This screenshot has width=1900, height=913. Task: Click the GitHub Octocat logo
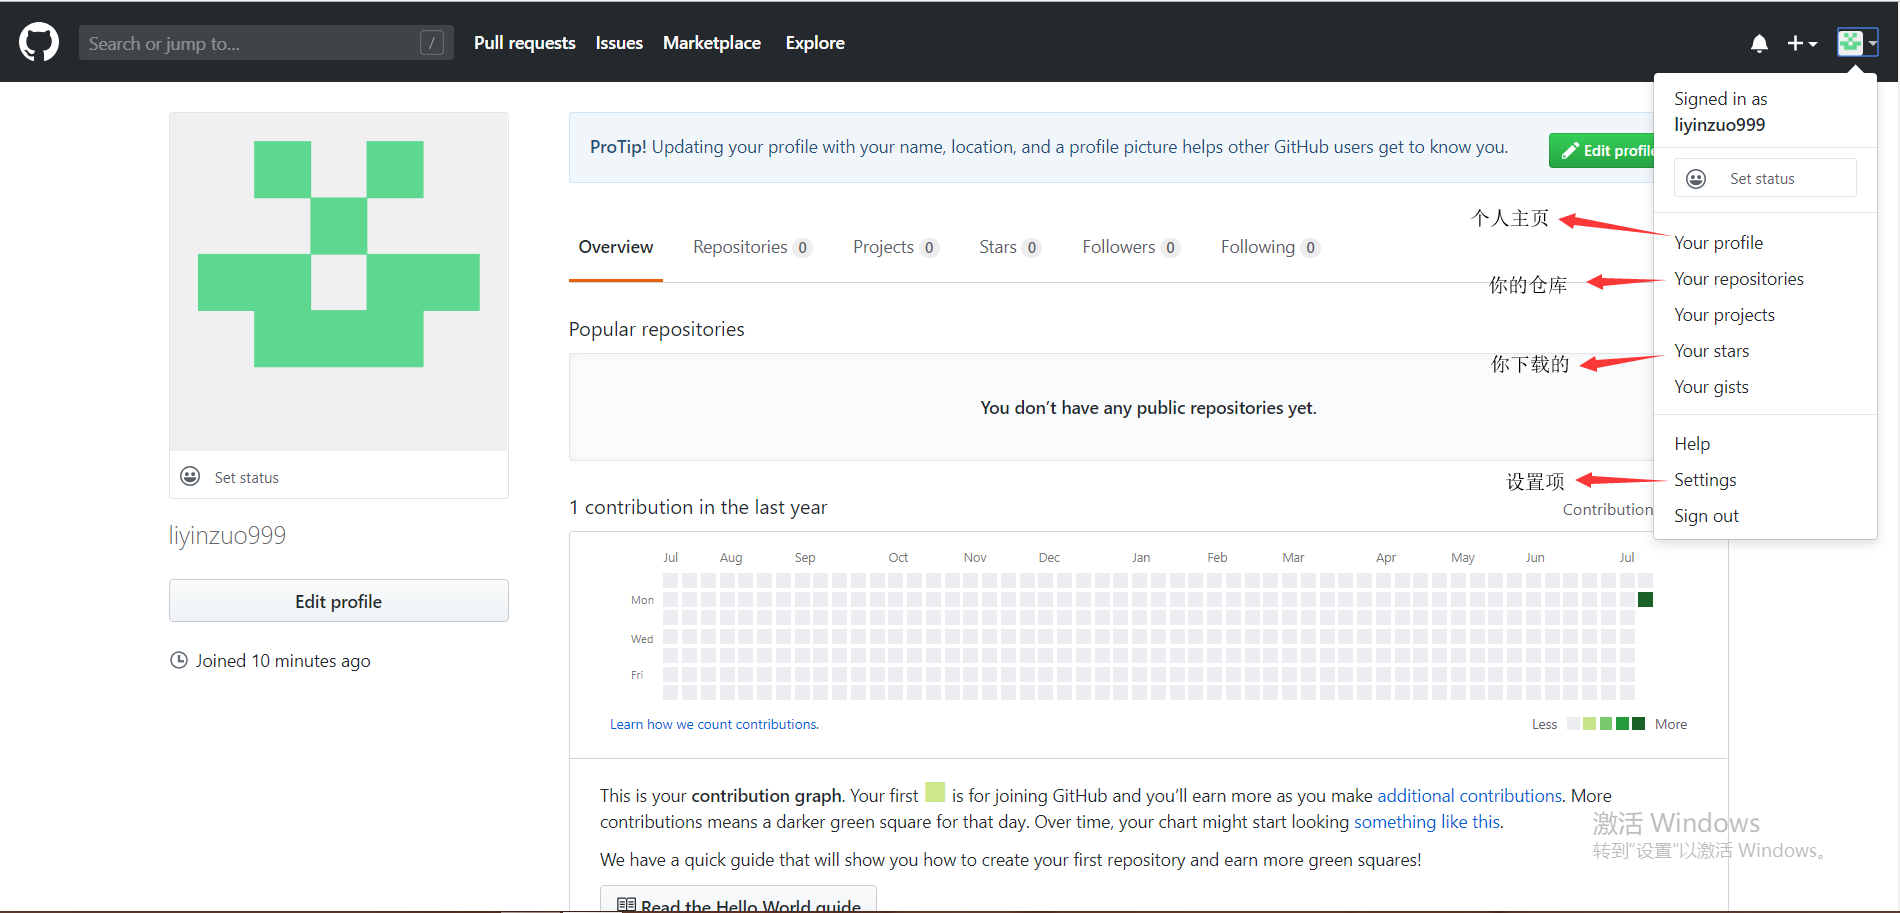[x=39, y=43]
